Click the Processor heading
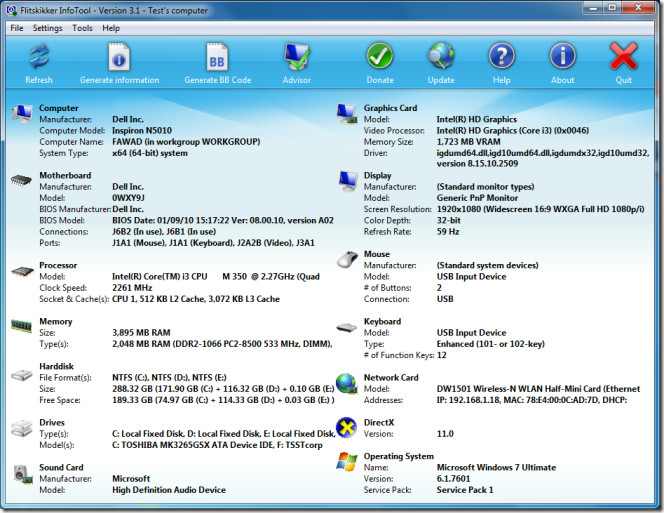The width and height of the screenshot is (664, 513). [58, 265]
